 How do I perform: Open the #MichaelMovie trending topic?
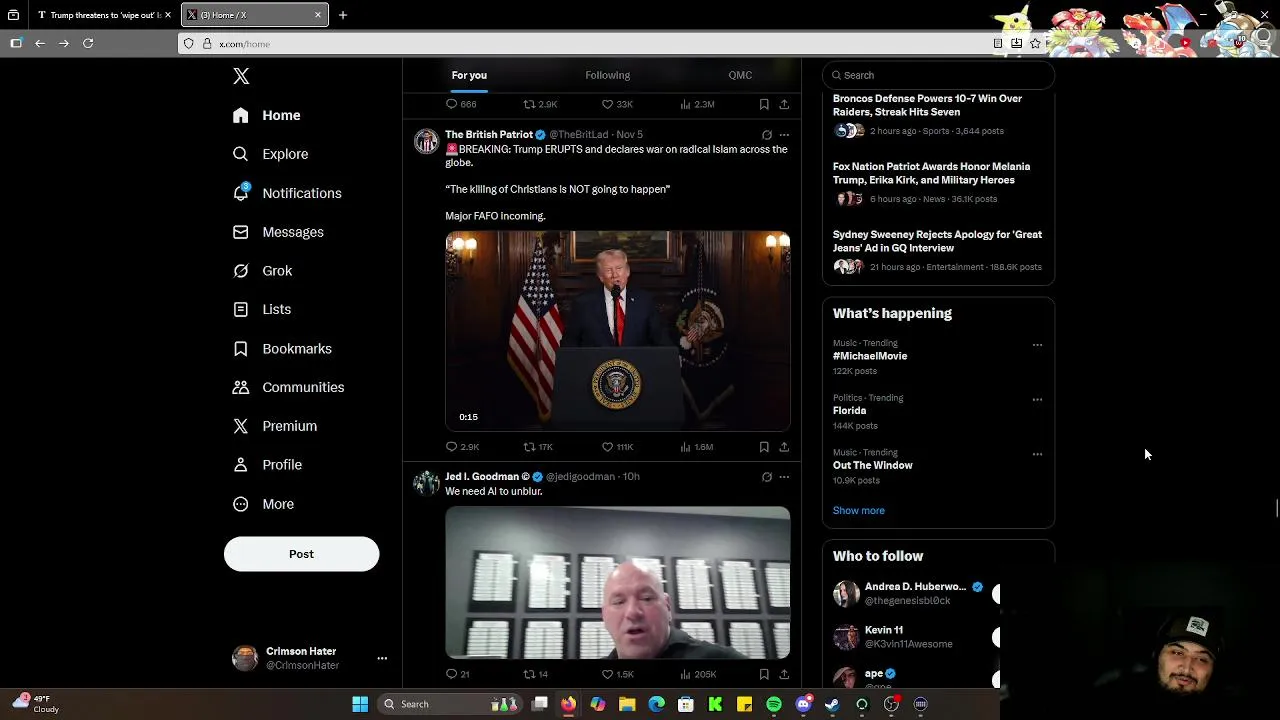click(870, 356)
